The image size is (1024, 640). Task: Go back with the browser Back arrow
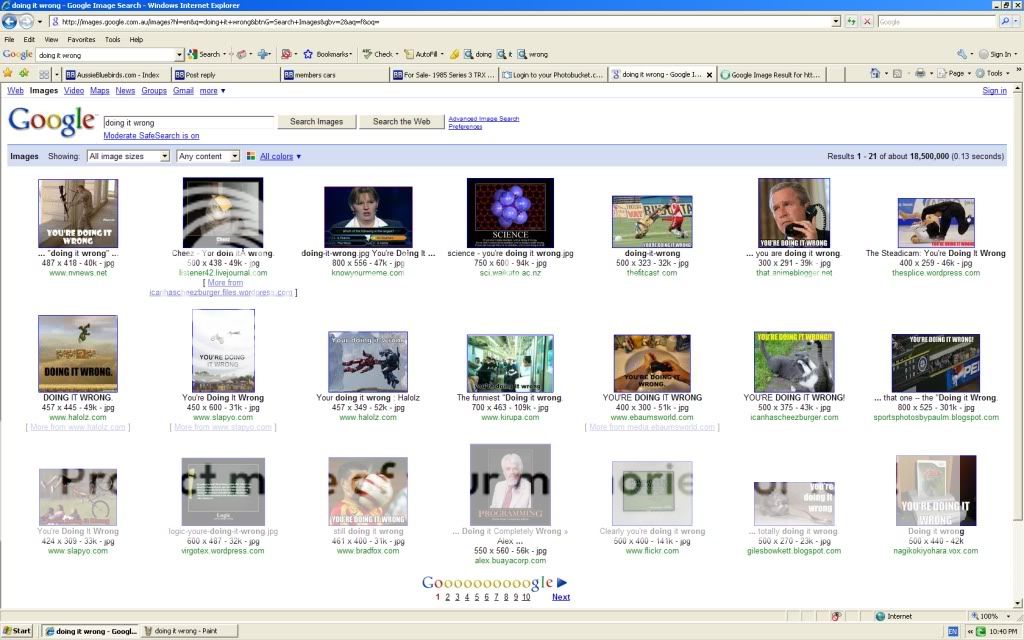coord(9,22)
